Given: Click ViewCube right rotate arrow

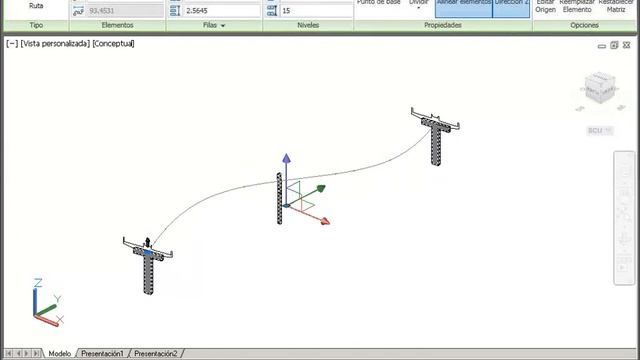Looking at the screenshot, I should (621, 108).
